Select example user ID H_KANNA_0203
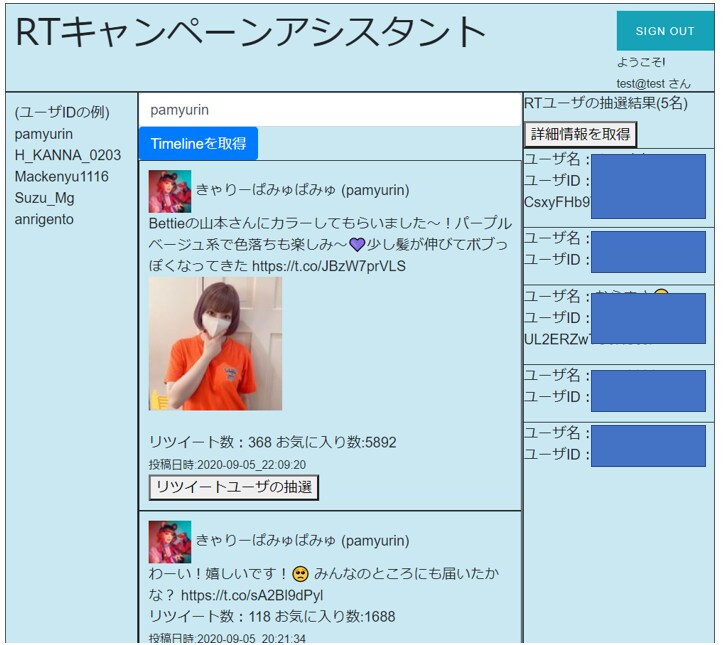 [68, 155]
